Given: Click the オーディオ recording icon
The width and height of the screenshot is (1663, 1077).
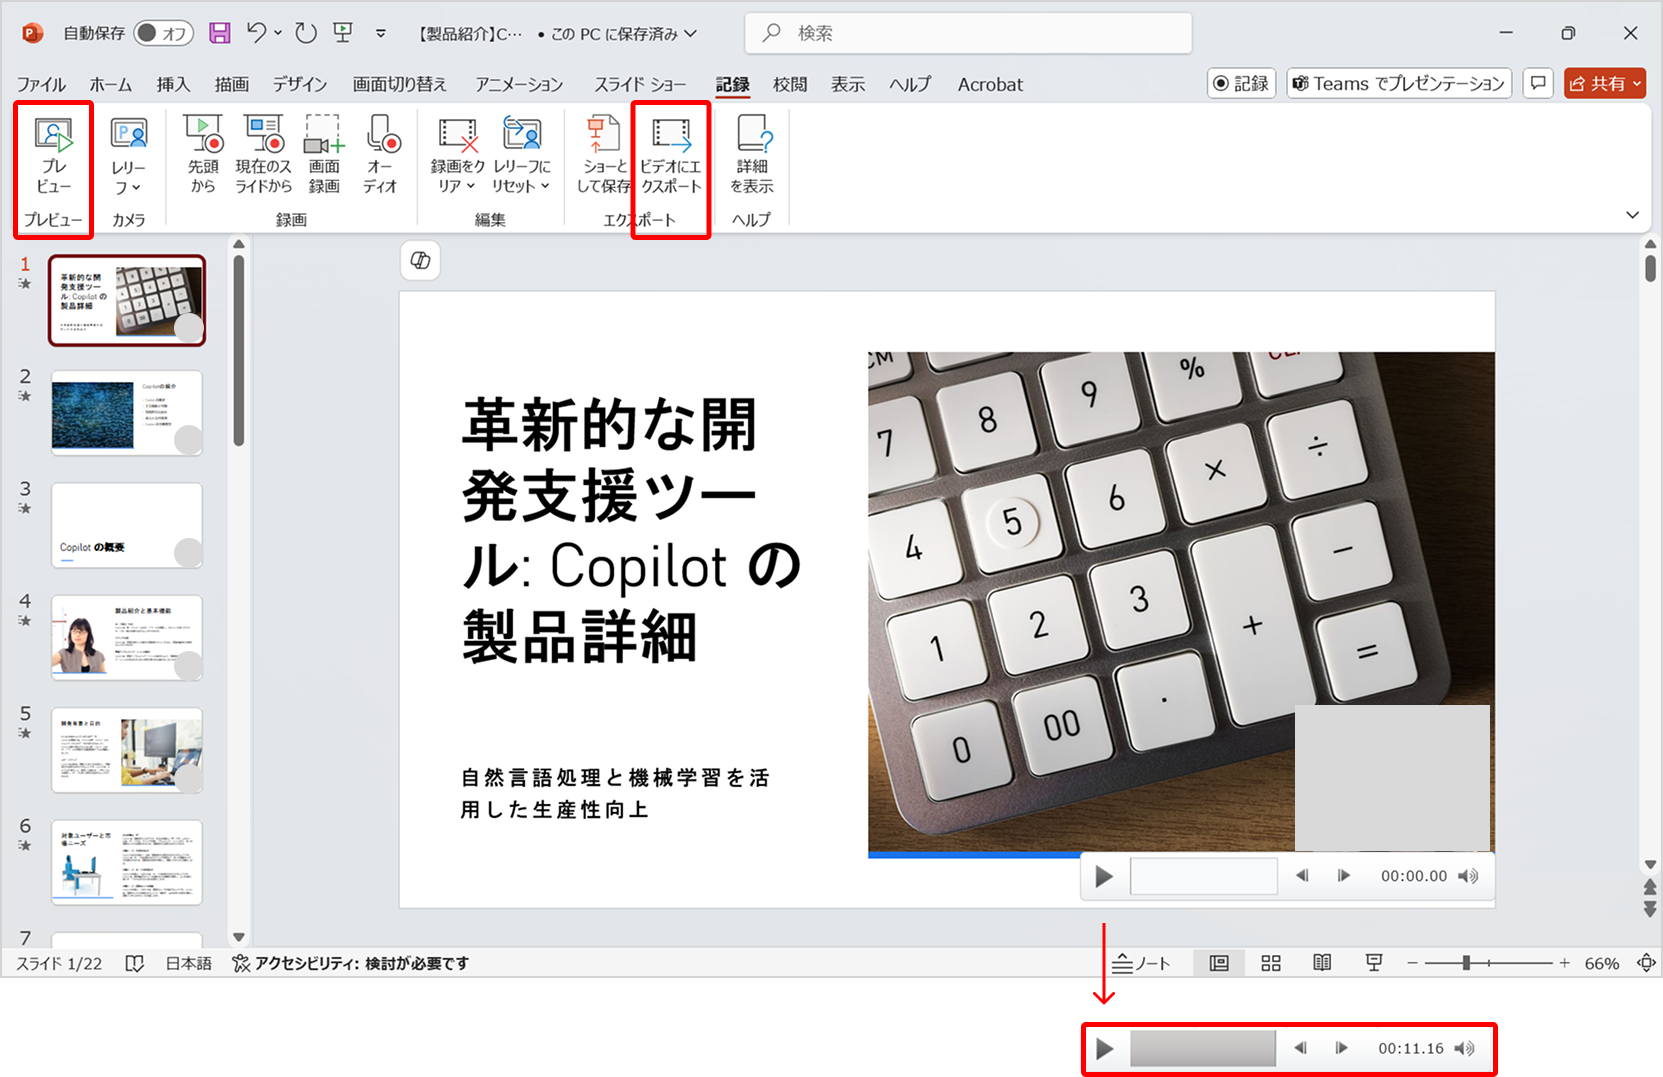Looking at the screenshot, I should (381, 155).
